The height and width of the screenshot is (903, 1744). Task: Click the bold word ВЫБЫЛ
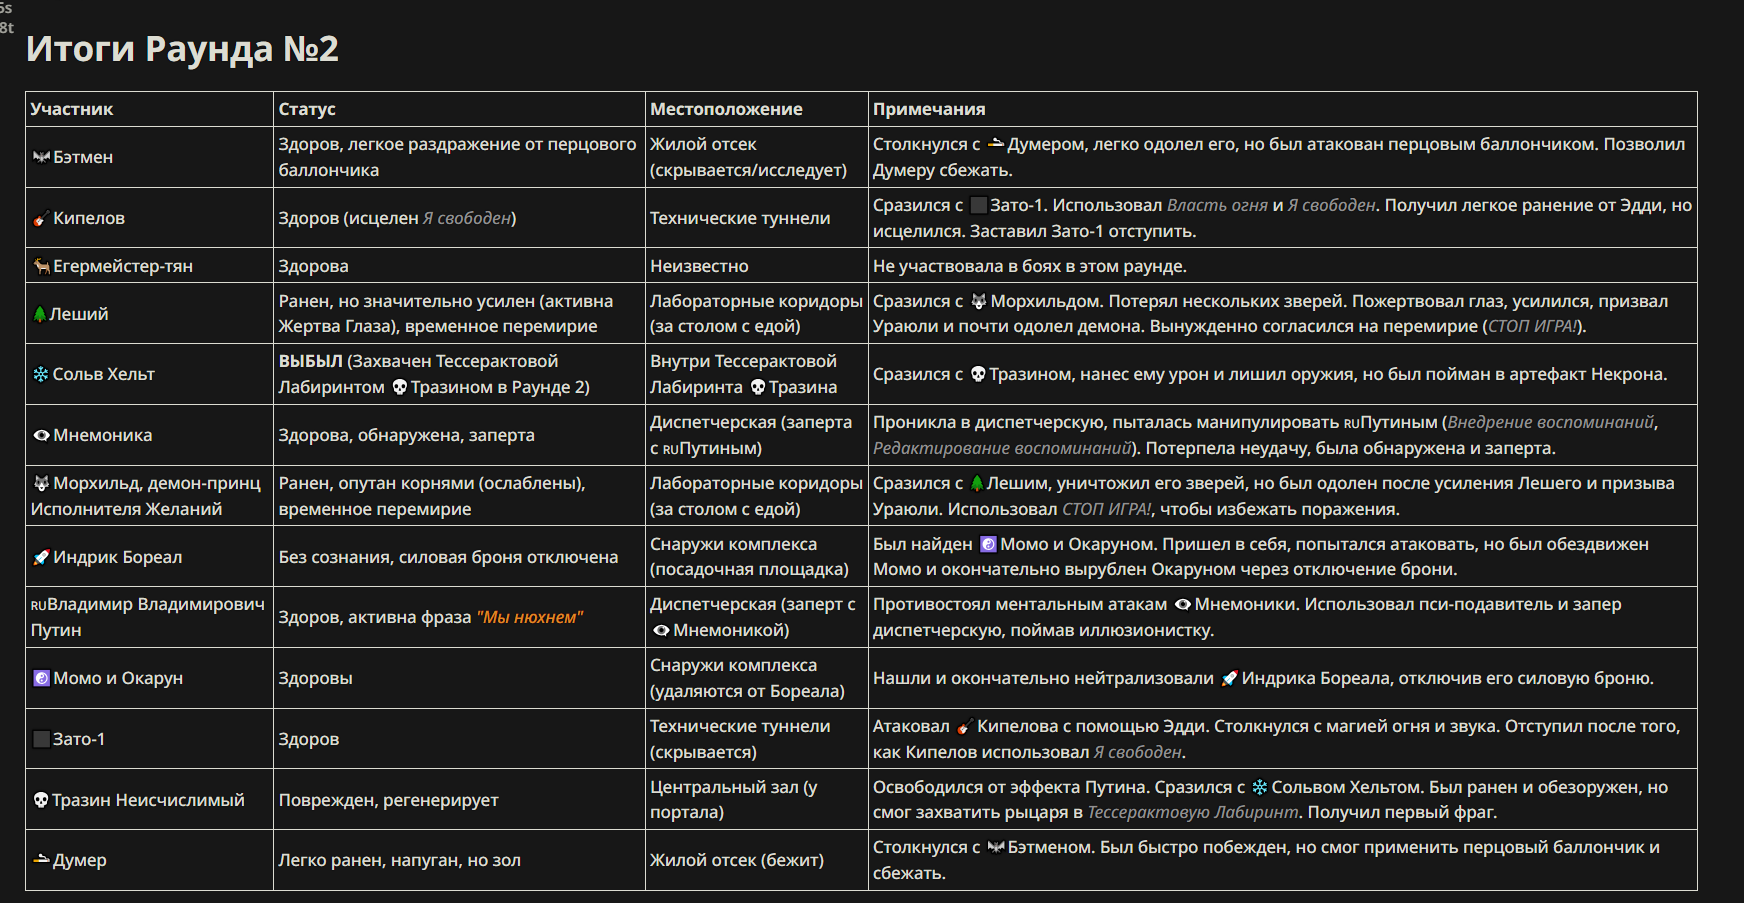pyautogui.click(x=311, y=362)
